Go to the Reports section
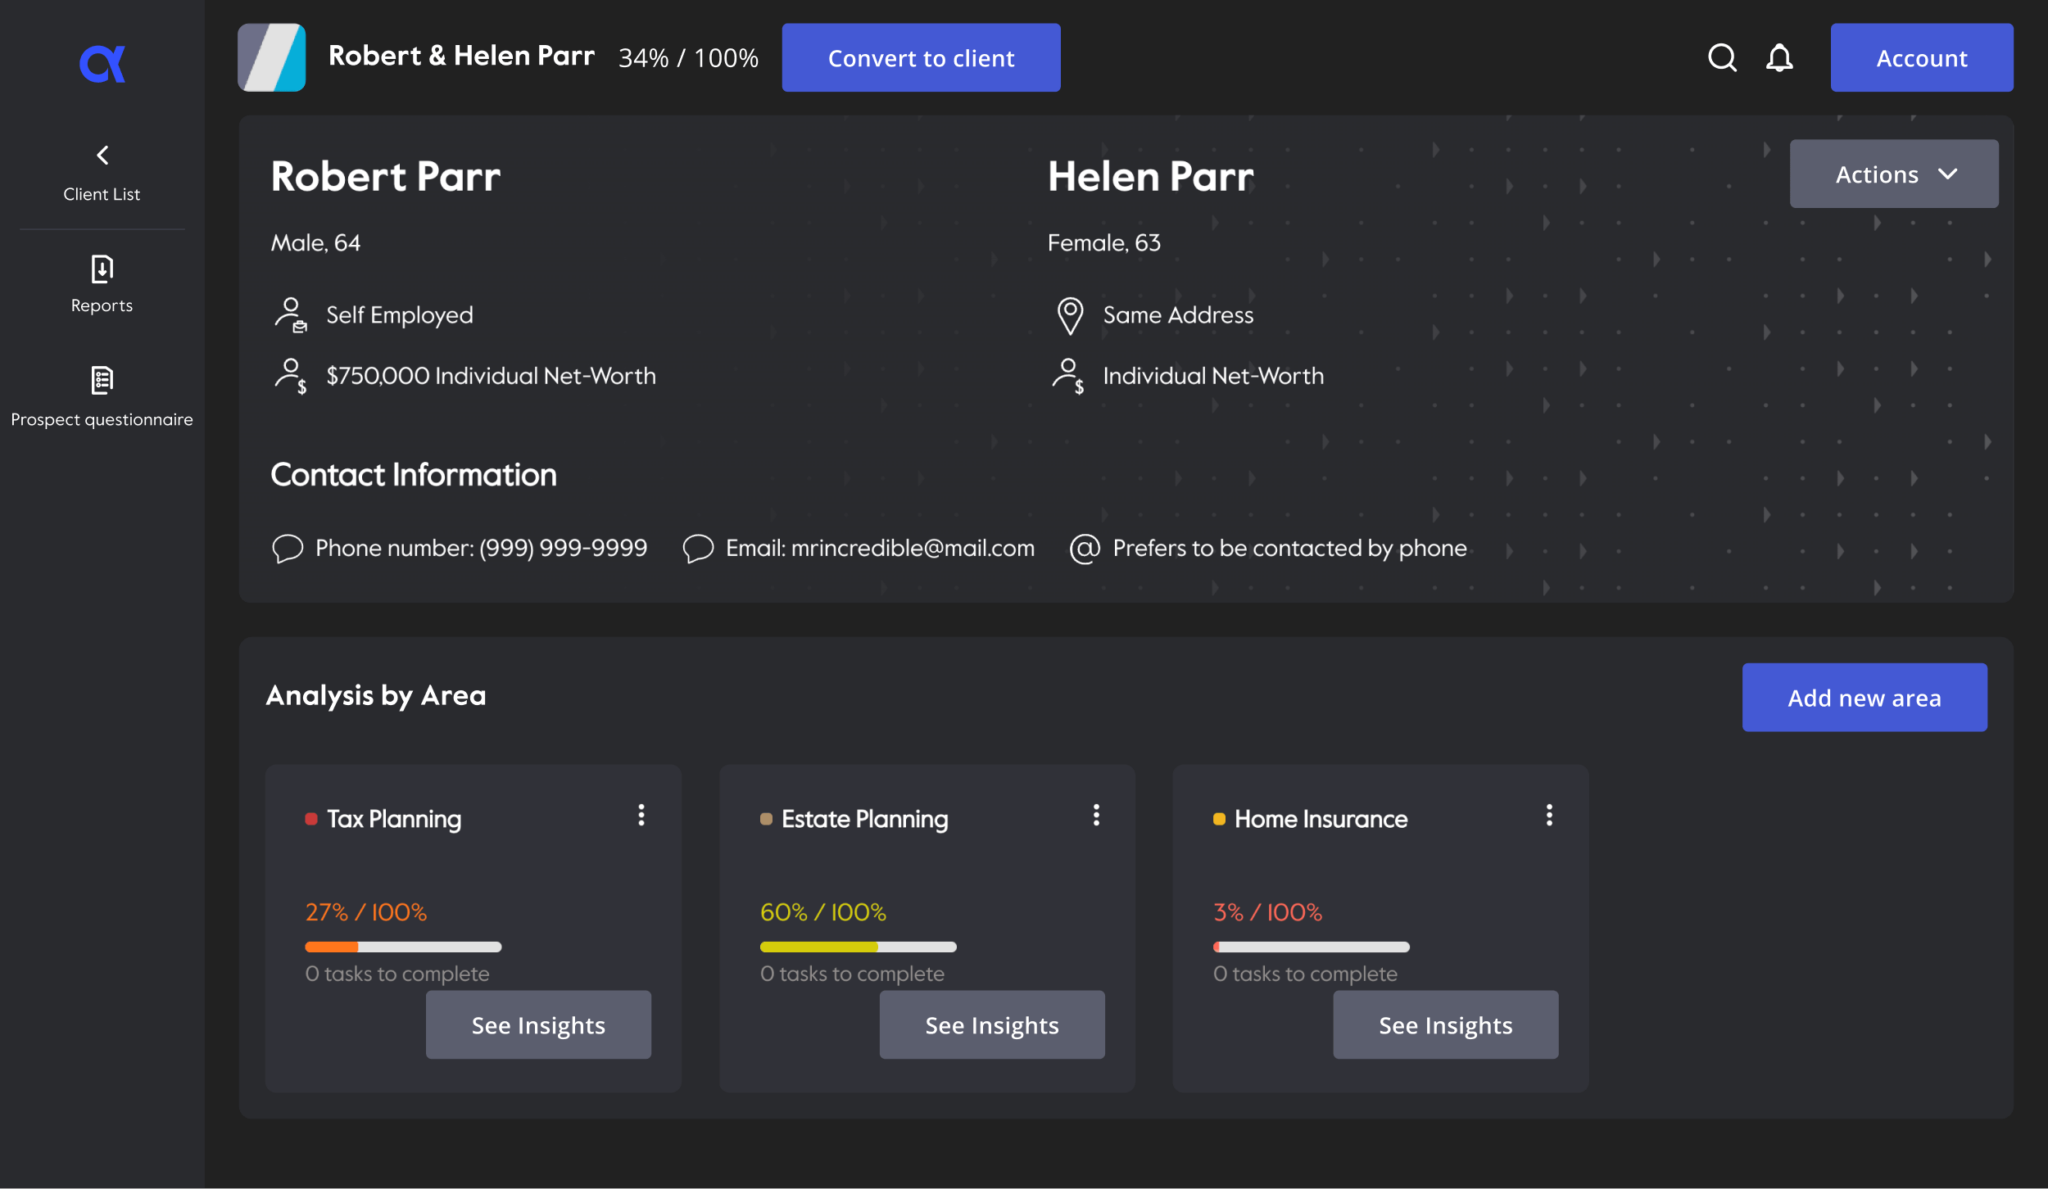 101,285
